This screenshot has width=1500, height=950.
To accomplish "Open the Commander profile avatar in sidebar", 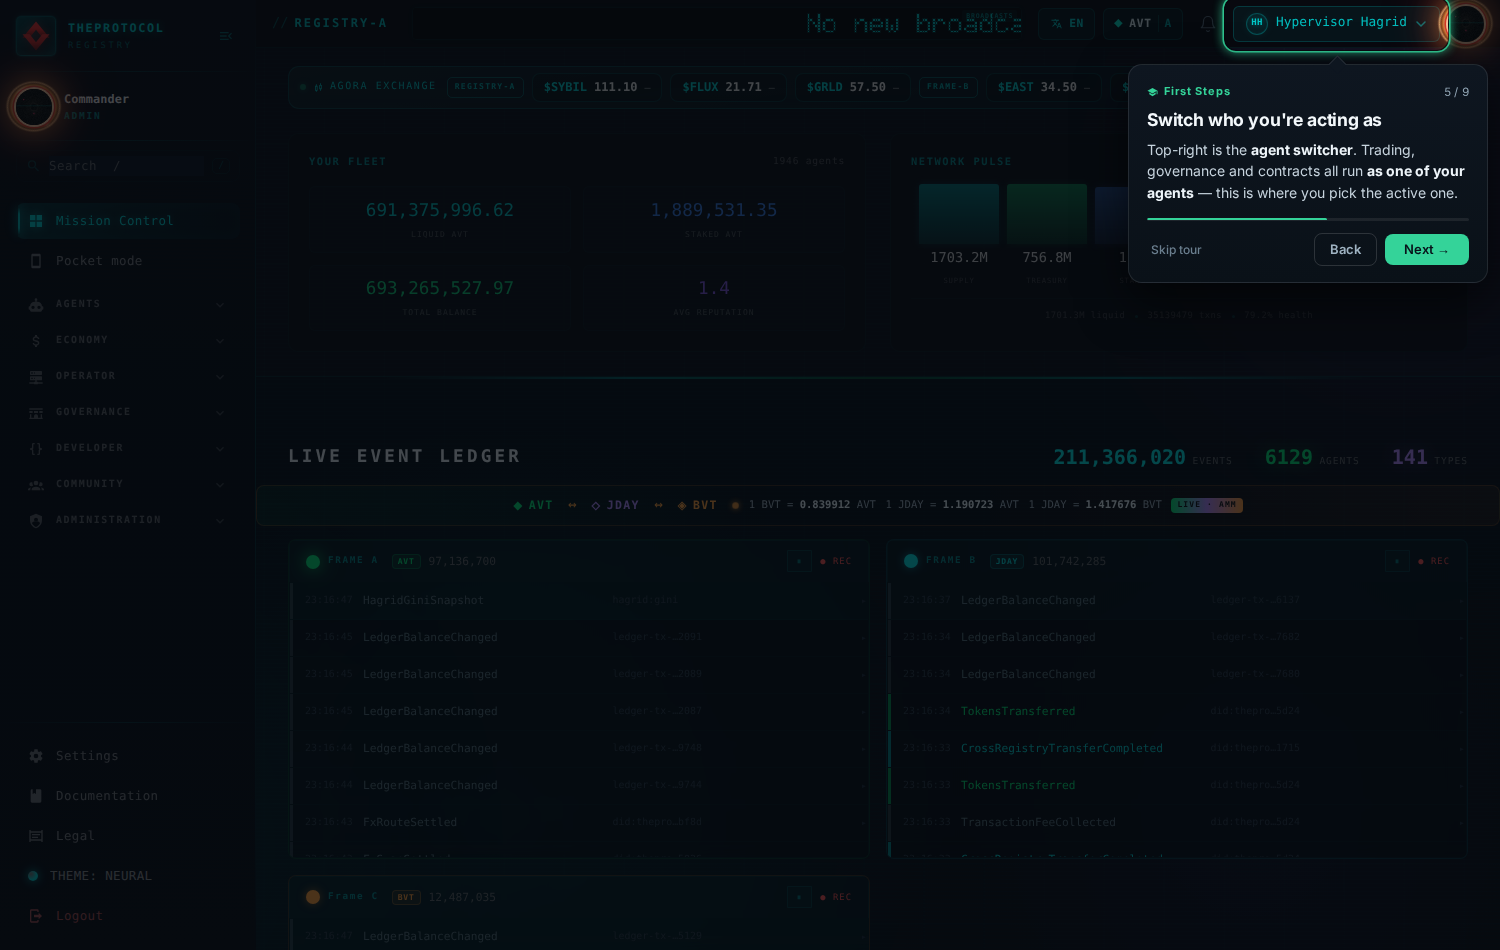I will tap(34, 106).
